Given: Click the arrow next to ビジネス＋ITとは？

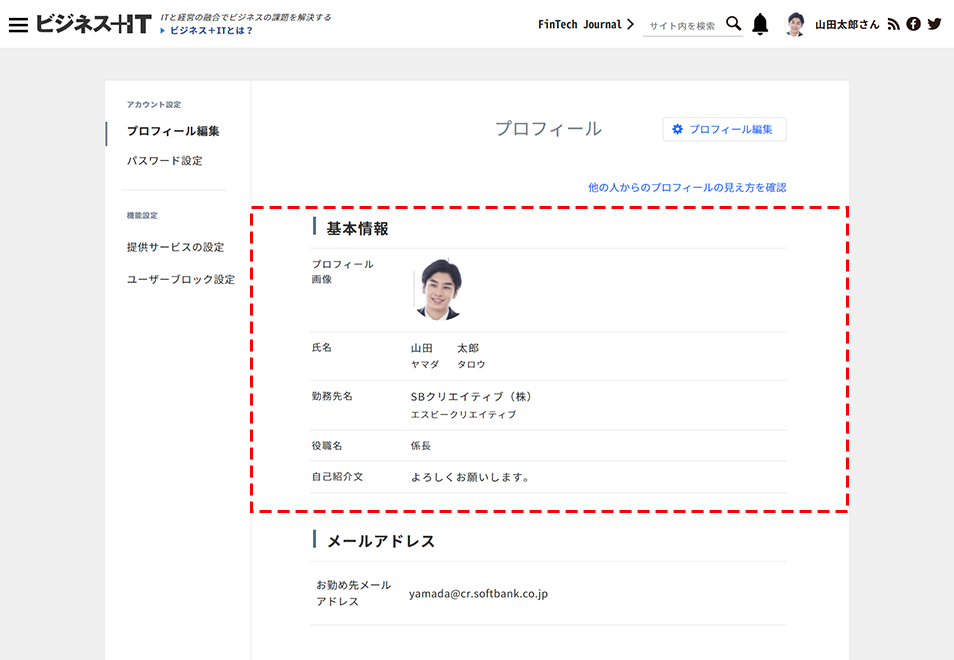Looking at the screenshot, I should (x=163, y=29).
